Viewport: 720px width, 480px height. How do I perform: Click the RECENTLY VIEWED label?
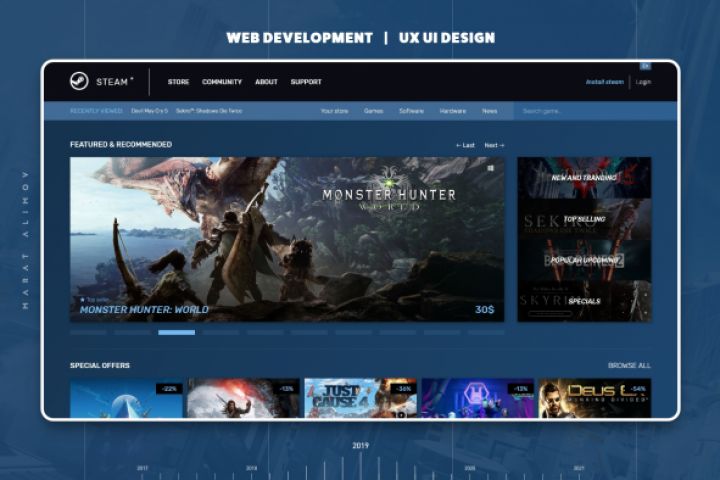96,111
